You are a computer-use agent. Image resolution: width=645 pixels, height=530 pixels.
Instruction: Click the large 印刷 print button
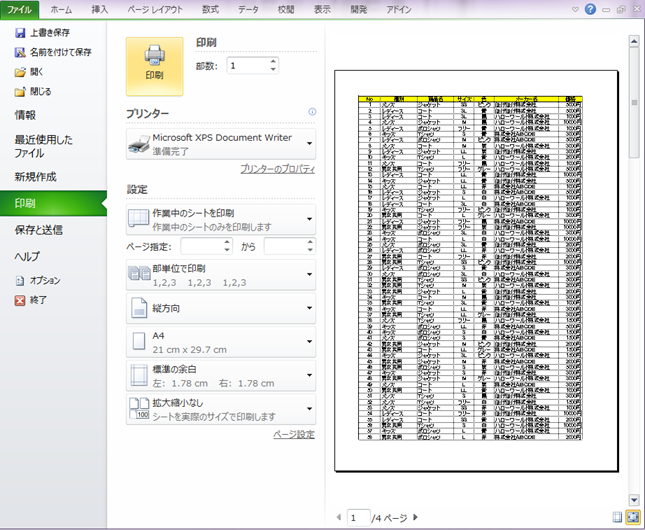(154, 66)
